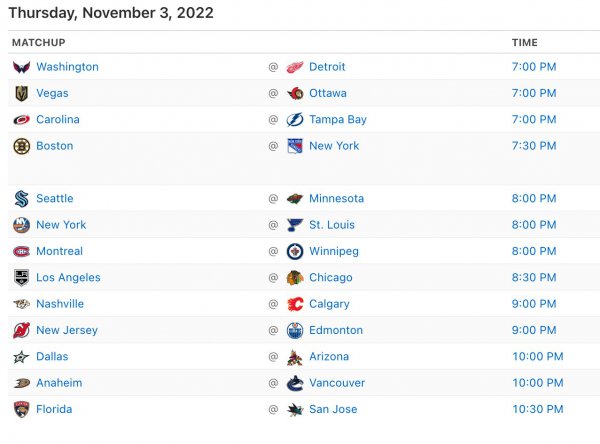
Task: Click the Seattle Kraken logo icon
Action: coord(21,199)
